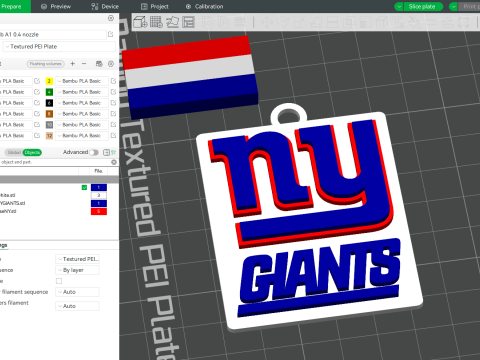The height and width of the screenshot is (360, 480).
Task: Open filament 2 Bambu PLA Basic dropdown
Action: pos(82,81)
